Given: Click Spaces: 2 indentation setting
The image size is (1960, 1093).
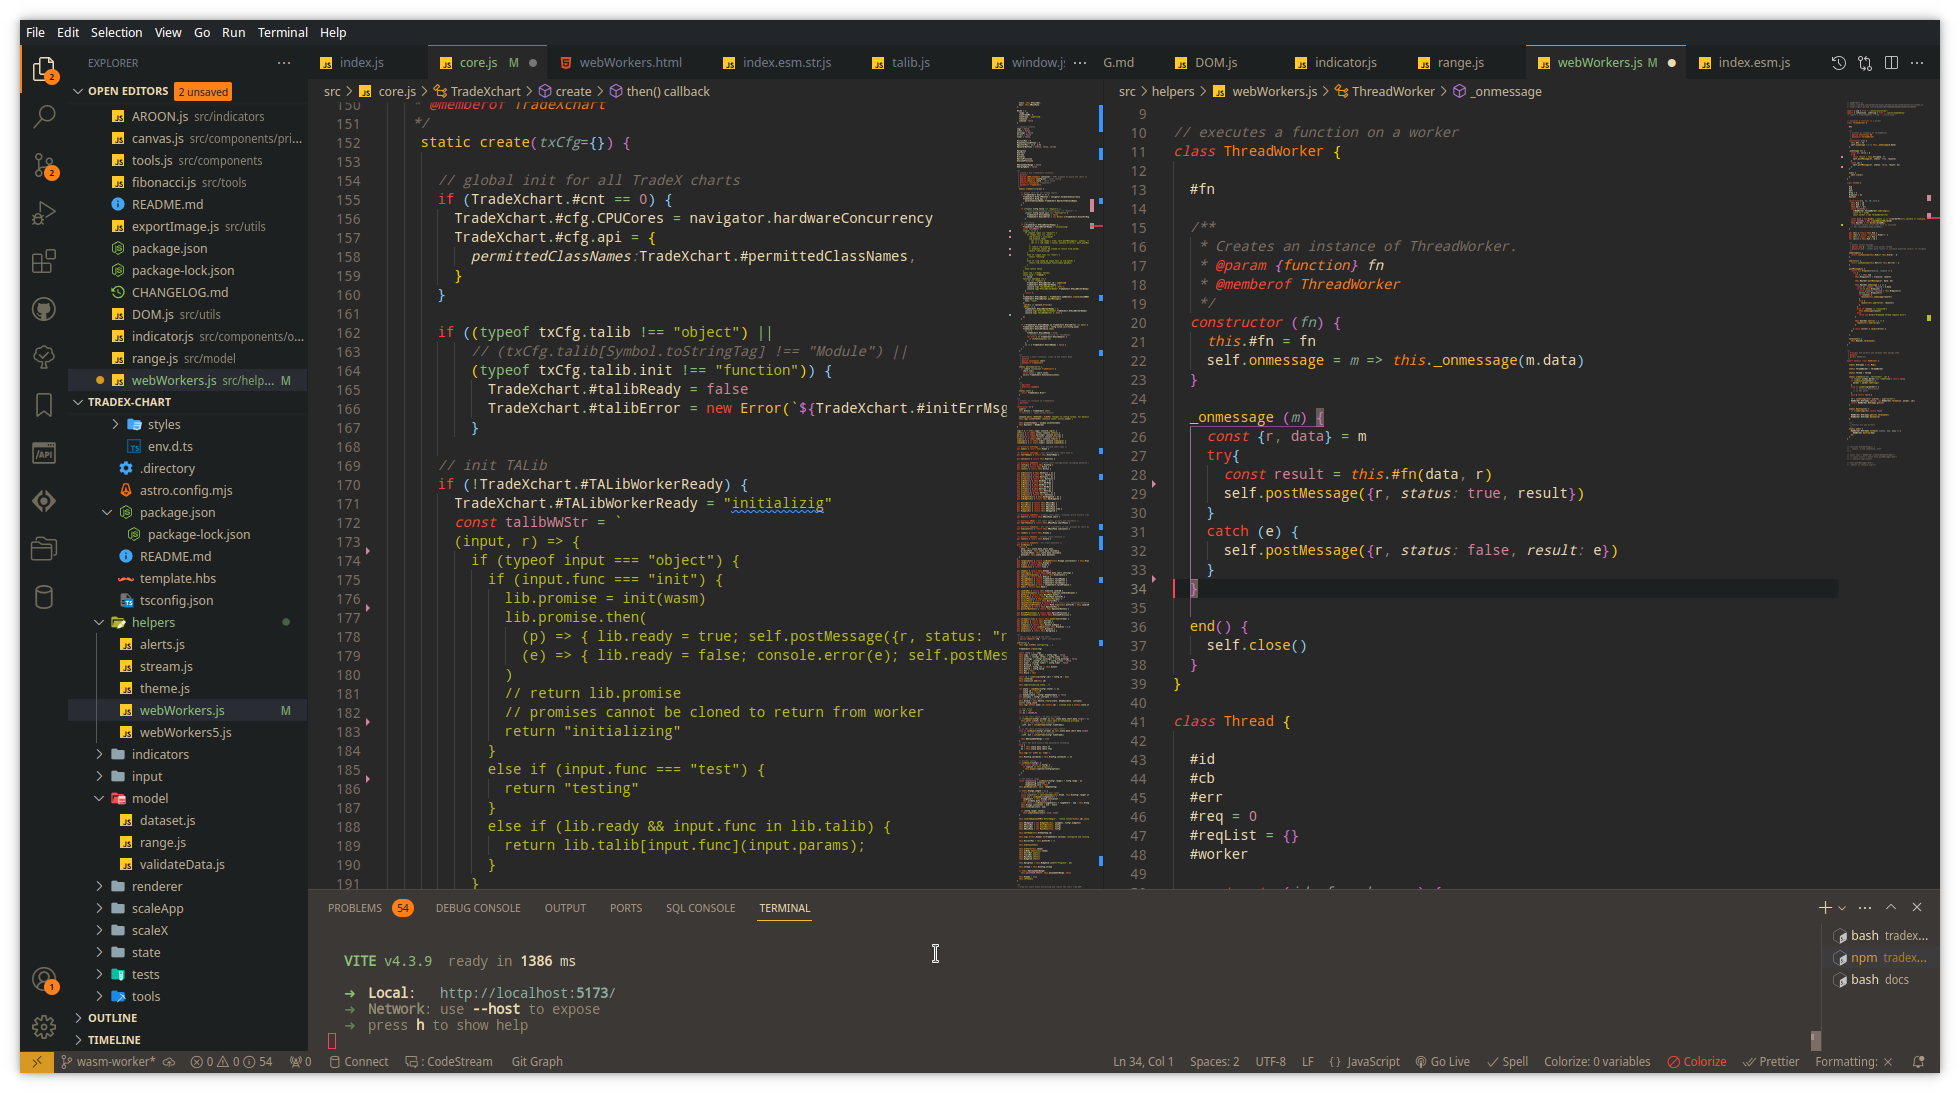Looking at the screenshot, I should coord(1214,1062).
